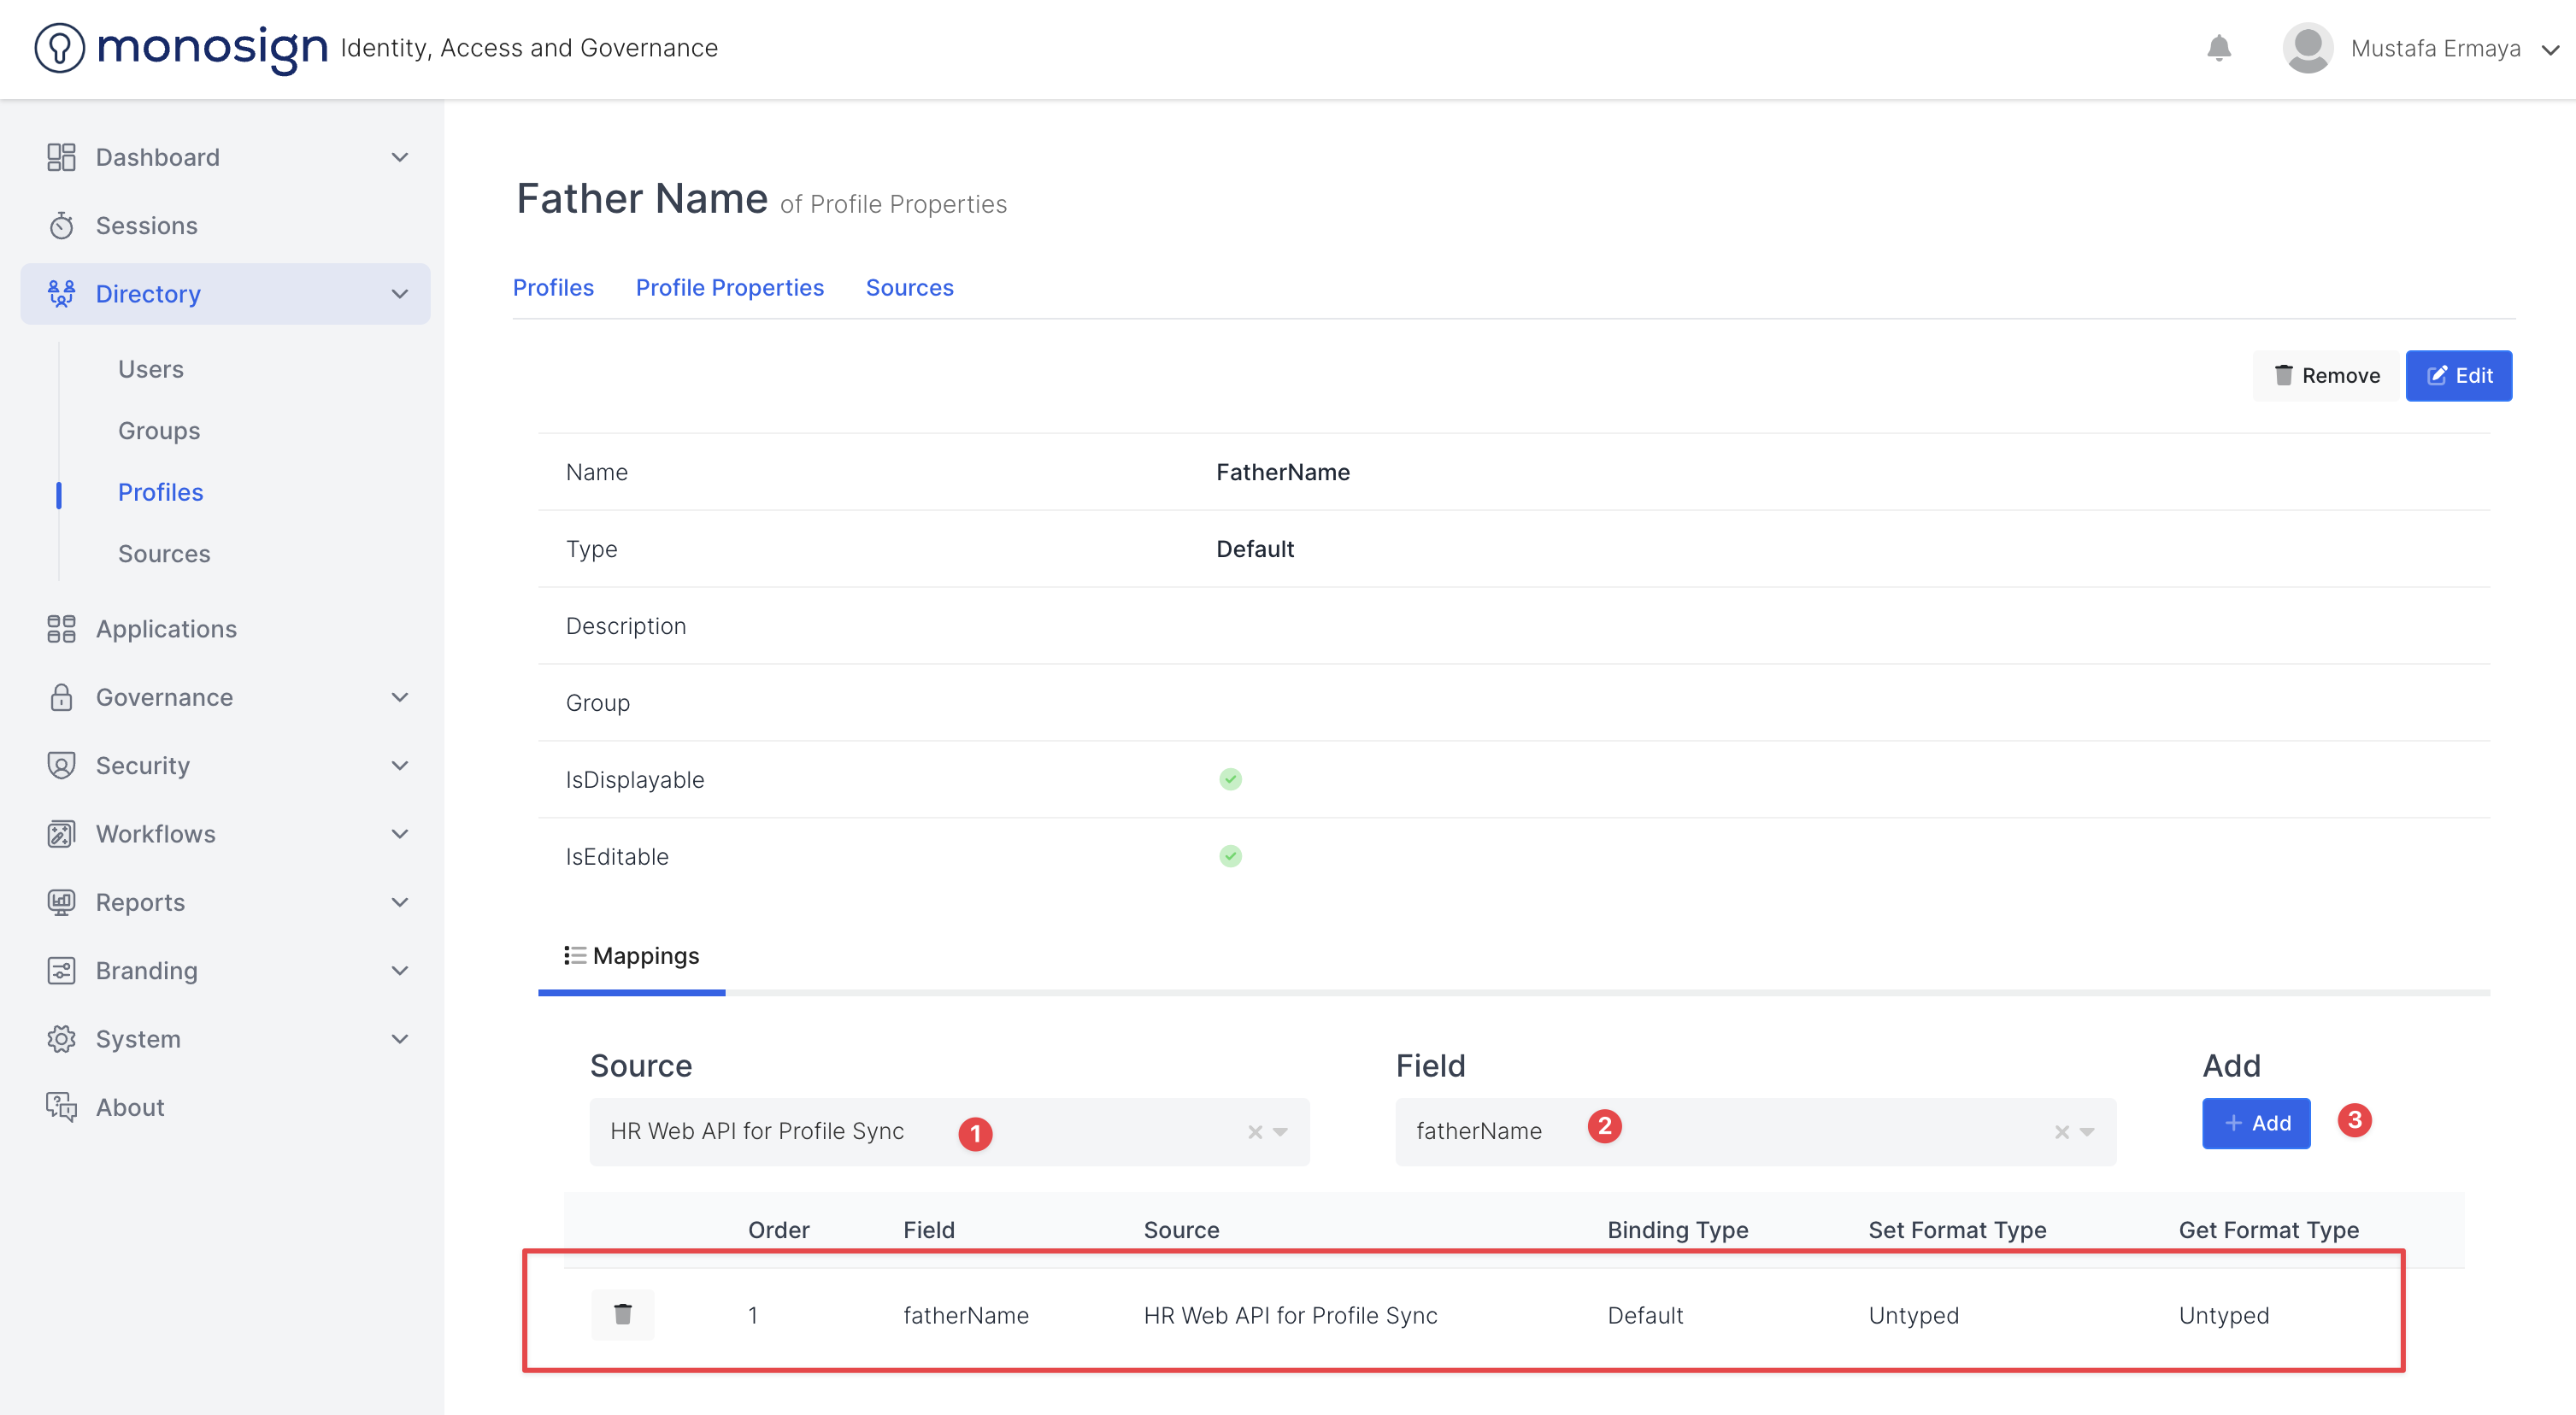Open the Source dropdown arrow
The image size is (2576, 1415).
click(x=1281, y=1132)
